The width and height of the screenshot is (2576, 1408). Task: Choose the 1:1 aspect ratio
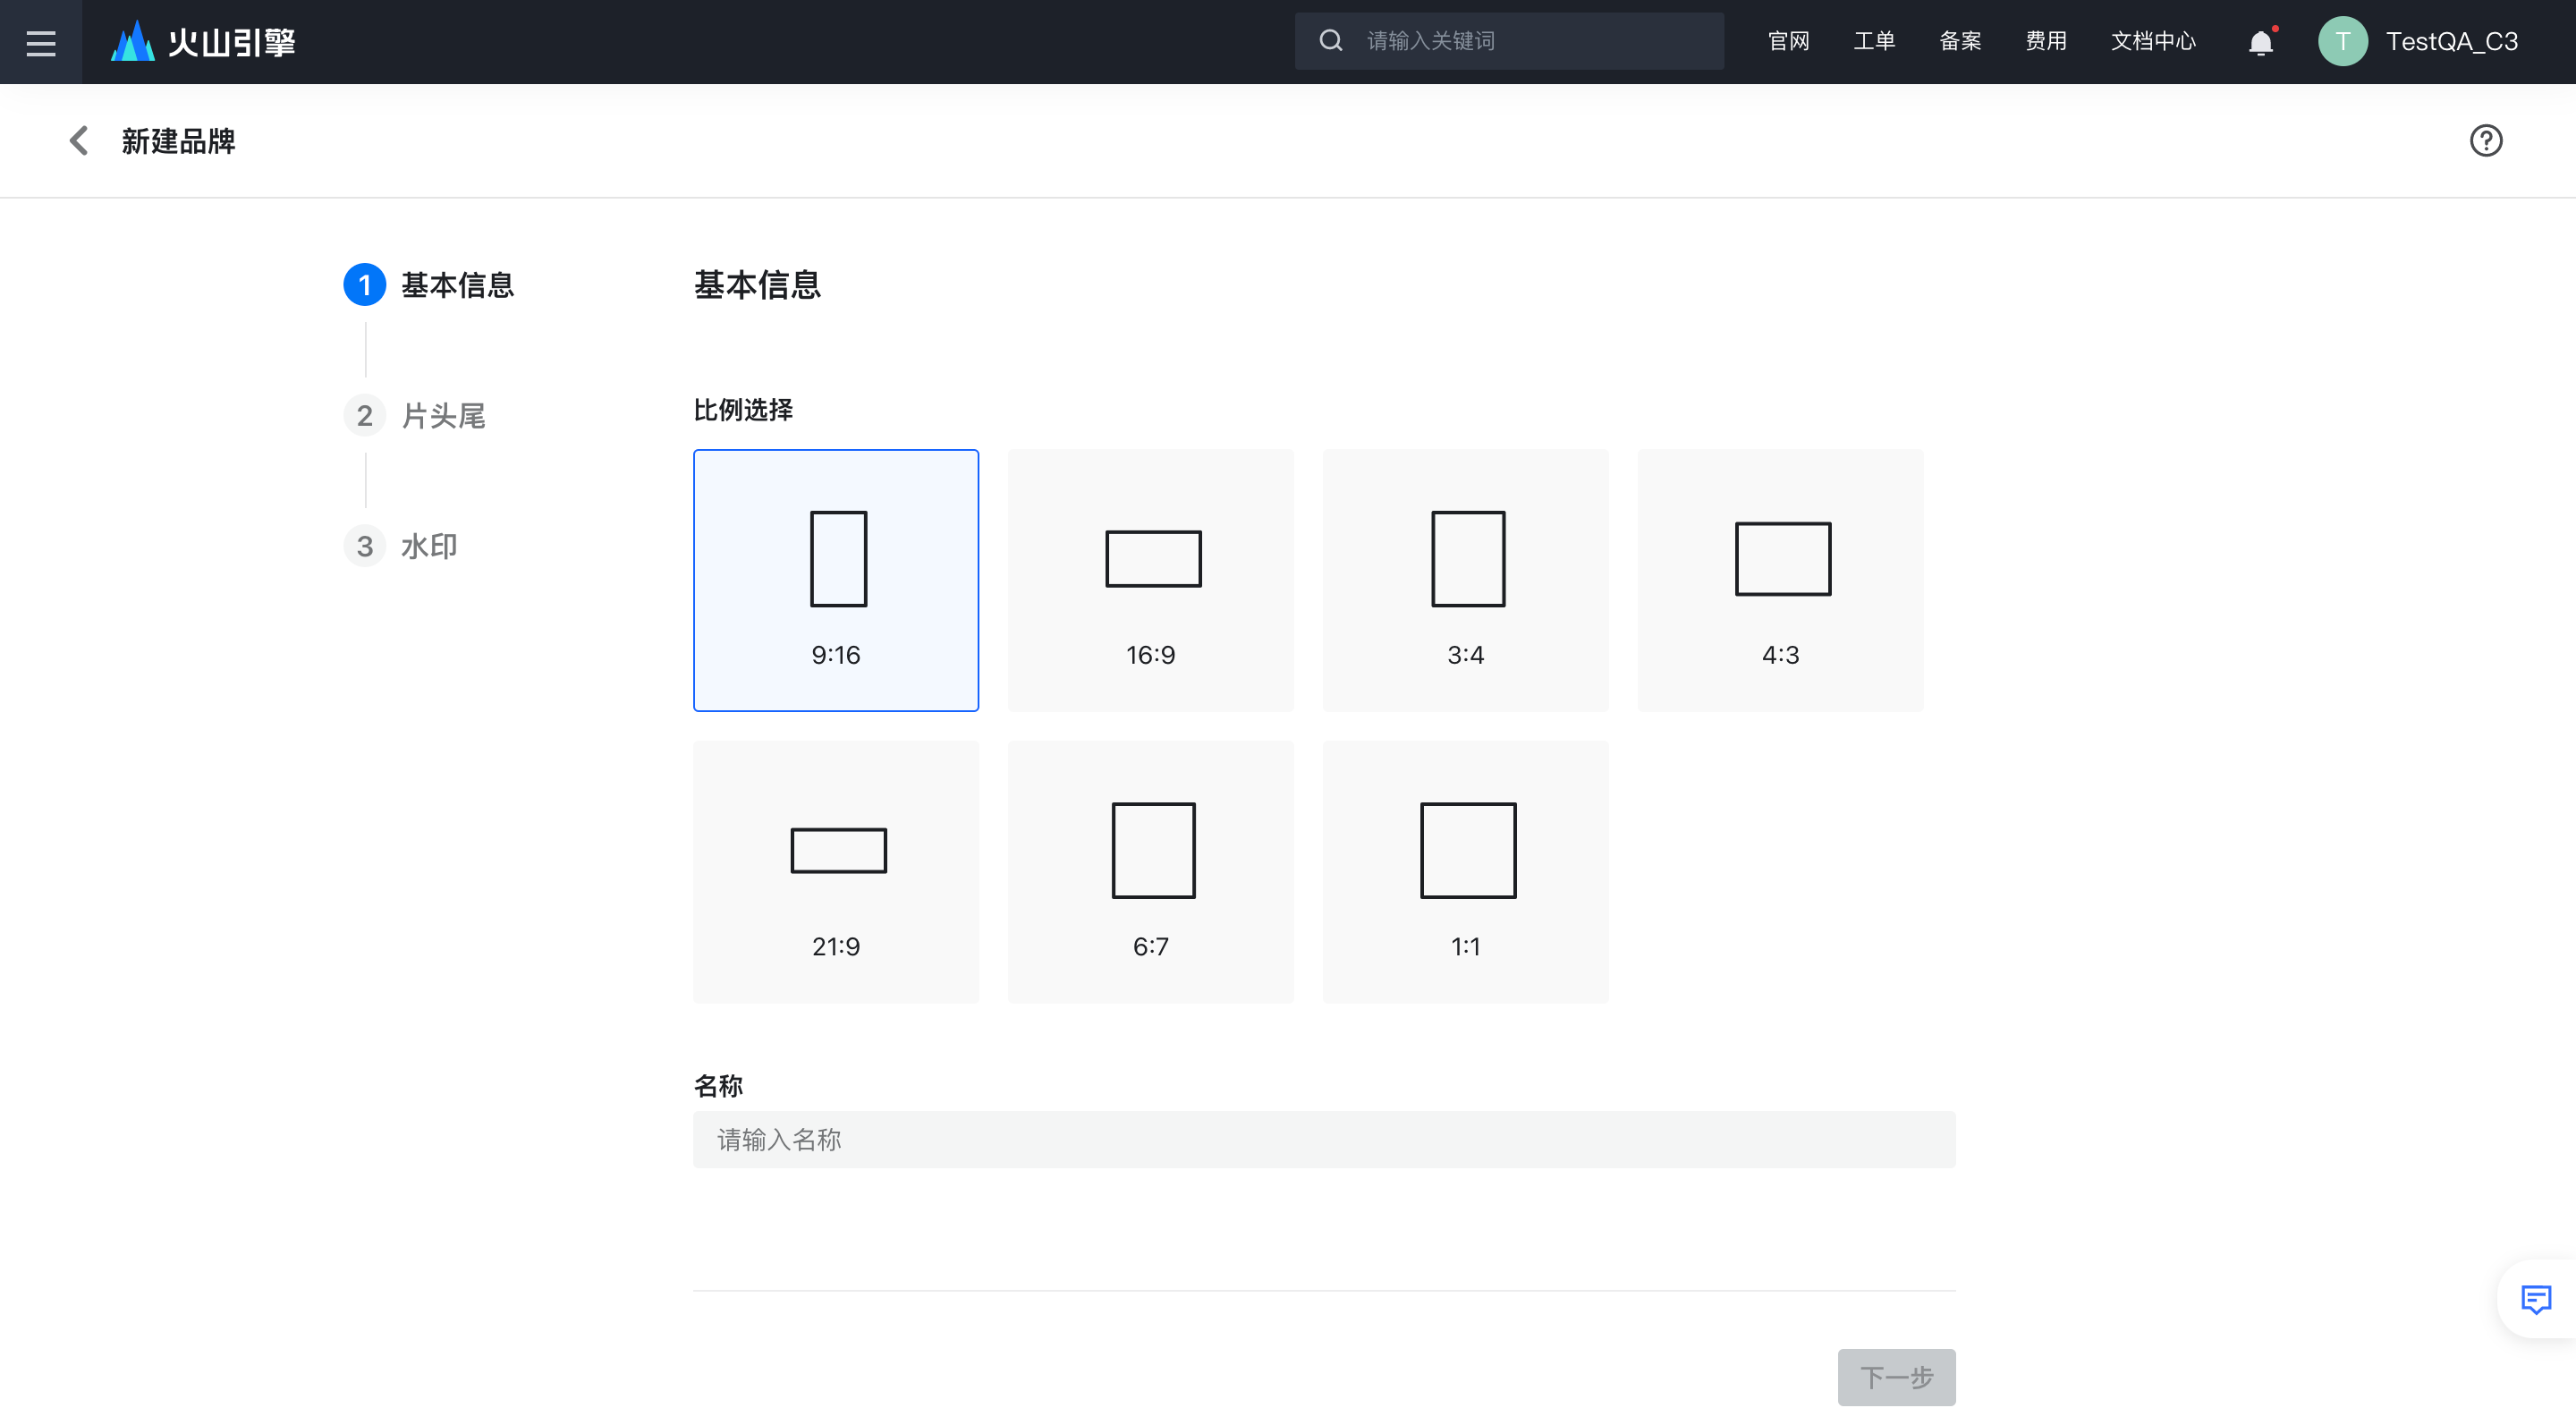tap(1465, 872)
